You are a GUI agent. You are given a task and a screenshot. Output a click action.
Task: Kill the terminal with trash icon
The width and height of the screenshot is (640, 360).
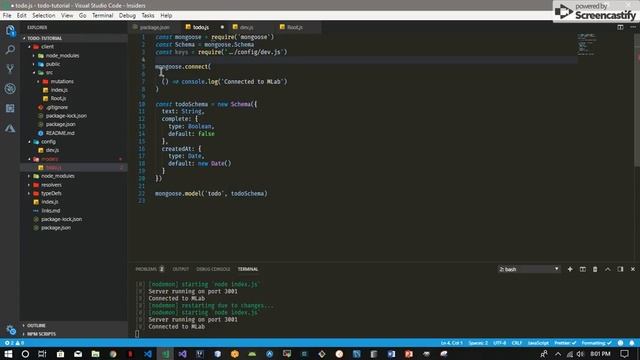click(595, 269)
